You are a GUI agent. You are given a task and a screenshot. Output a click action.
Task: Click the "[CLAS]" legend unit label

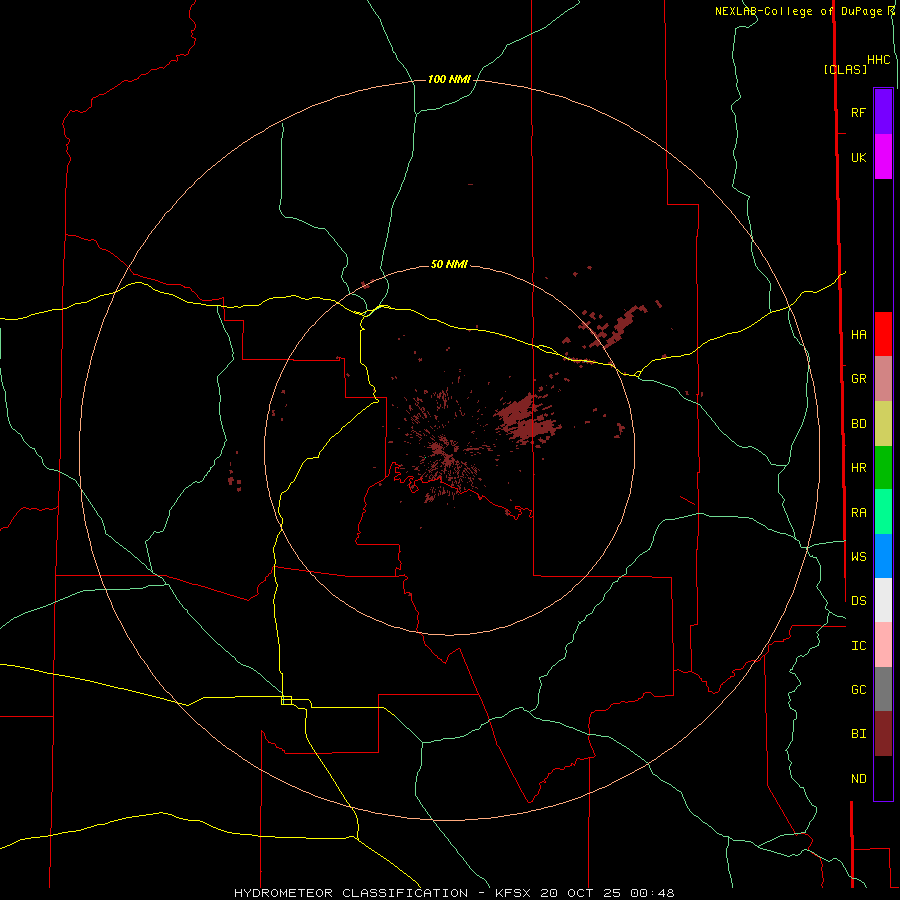click(845, 69)
